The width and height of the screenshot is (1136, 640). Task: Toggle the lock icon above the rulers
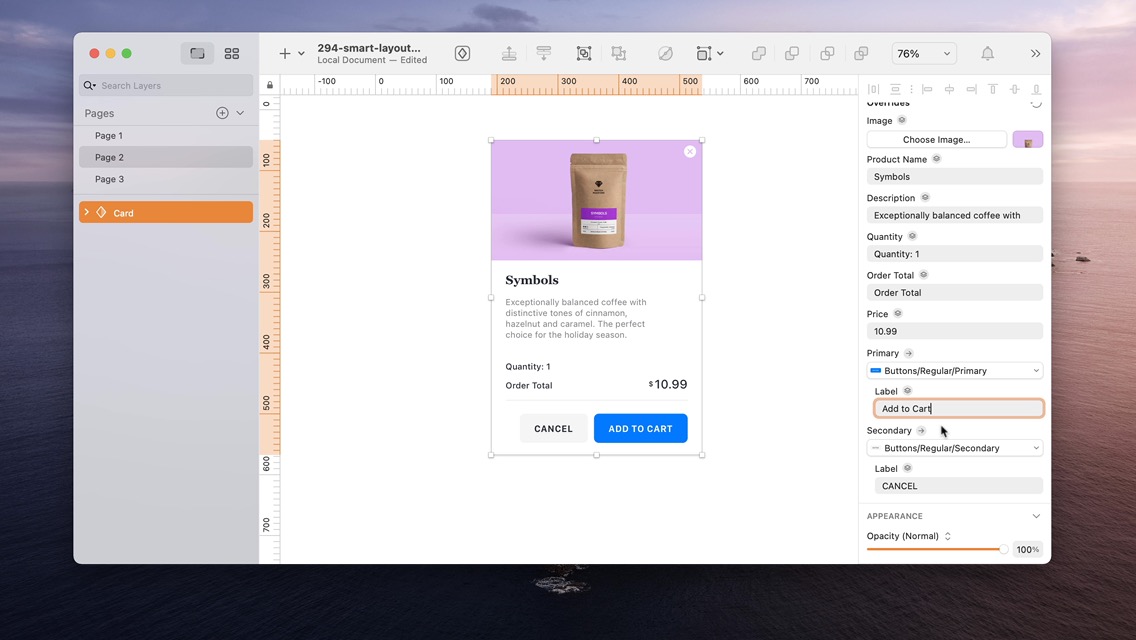[x=269, y=84]
